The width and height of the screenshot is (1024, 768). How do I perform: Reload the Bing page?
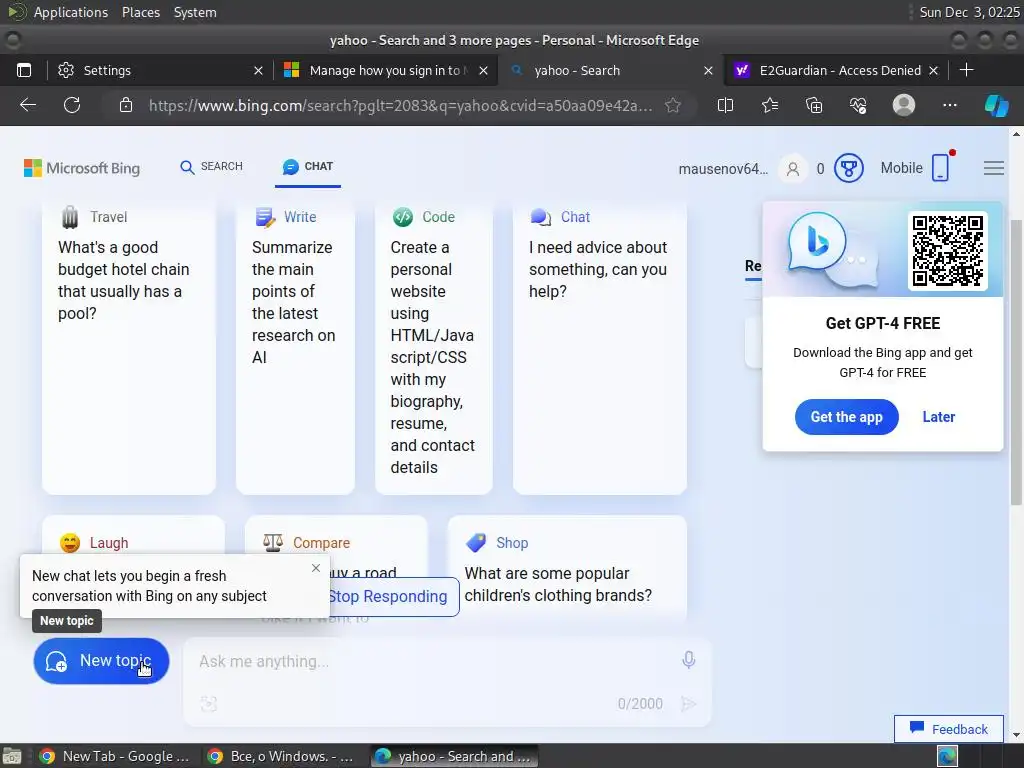[x=72, y=105]
